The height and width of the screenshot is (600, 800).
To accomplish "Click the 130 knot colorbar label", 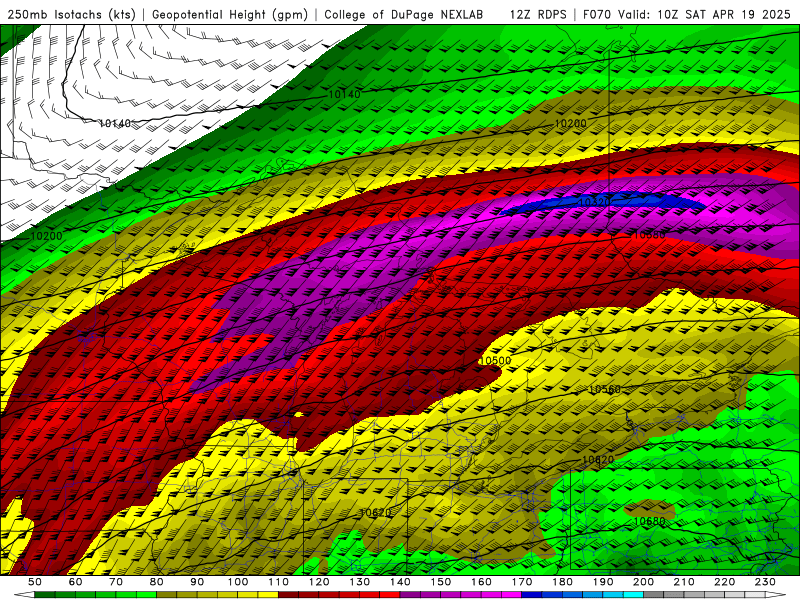I will (359, 582).
